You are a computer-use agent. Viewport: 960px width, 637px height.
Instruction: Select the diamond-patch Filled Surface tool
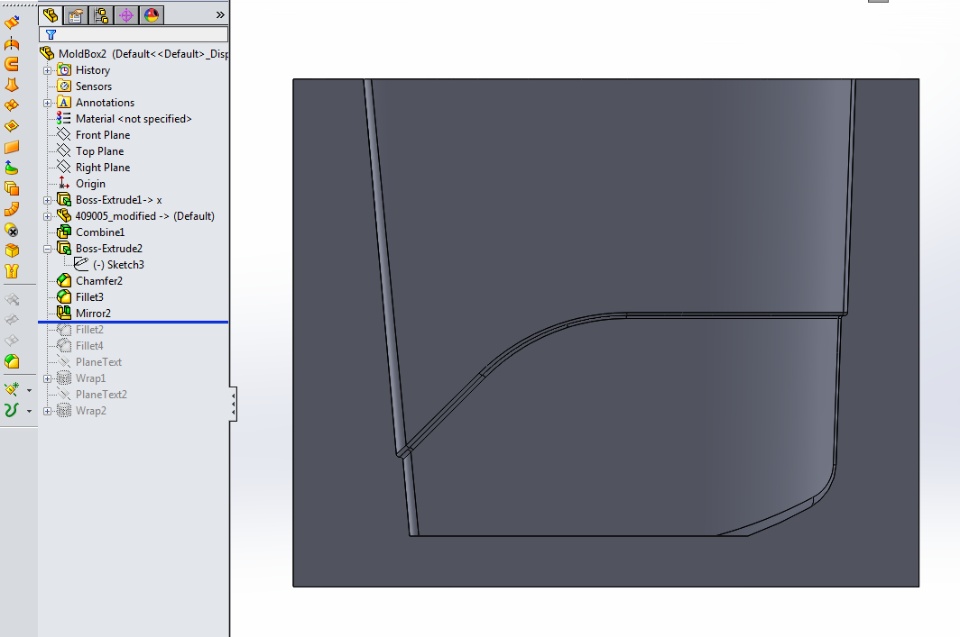point(12,126)
